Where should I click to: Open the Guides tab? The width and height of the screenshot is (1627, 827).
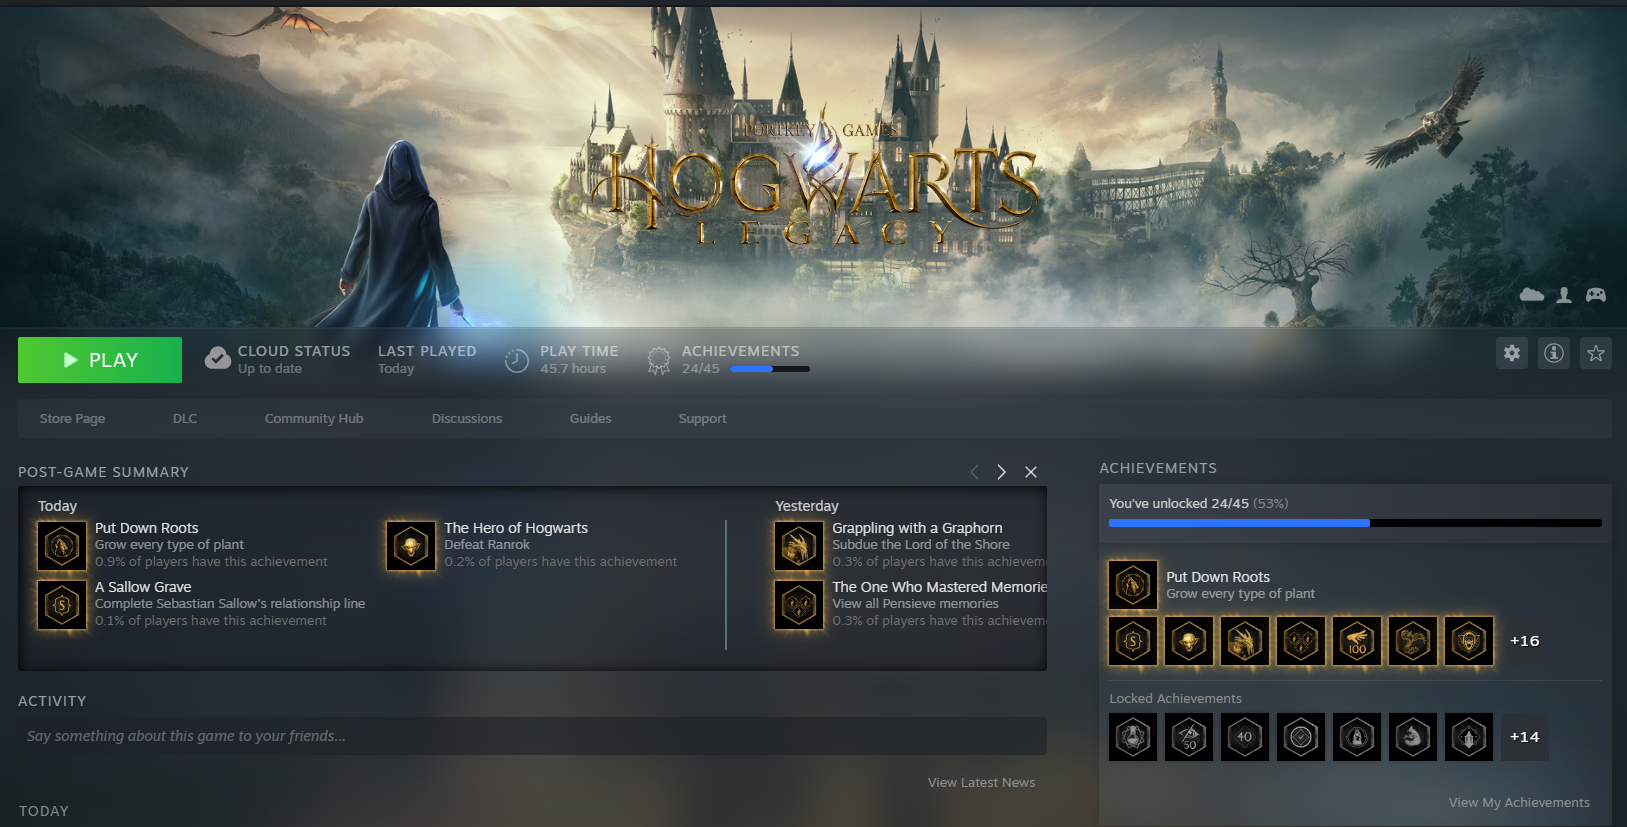(590, 419)
